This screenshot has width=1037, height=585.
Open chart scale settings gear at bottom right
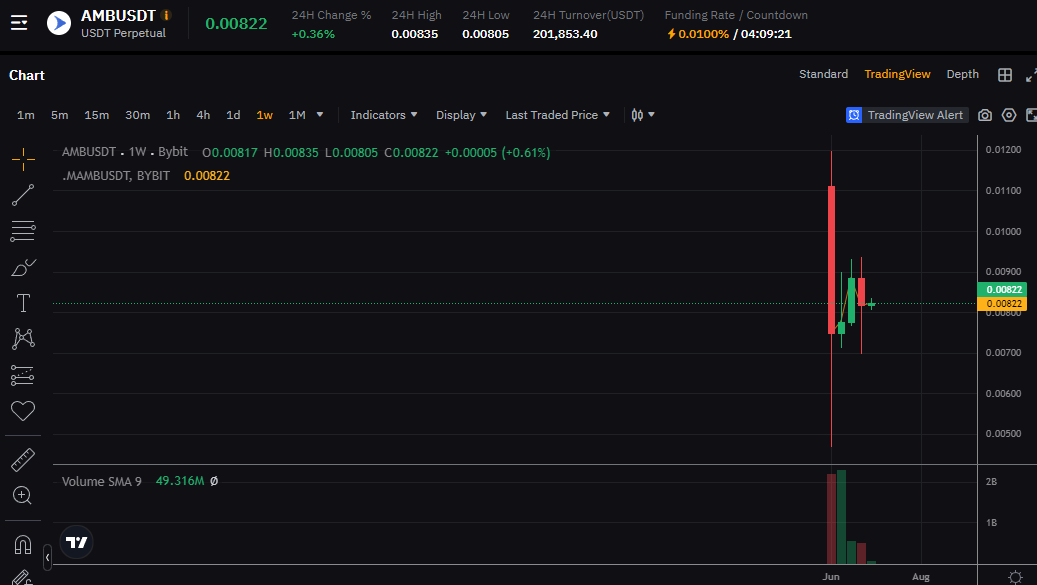pyautogui.click(x=1015, y=577)
